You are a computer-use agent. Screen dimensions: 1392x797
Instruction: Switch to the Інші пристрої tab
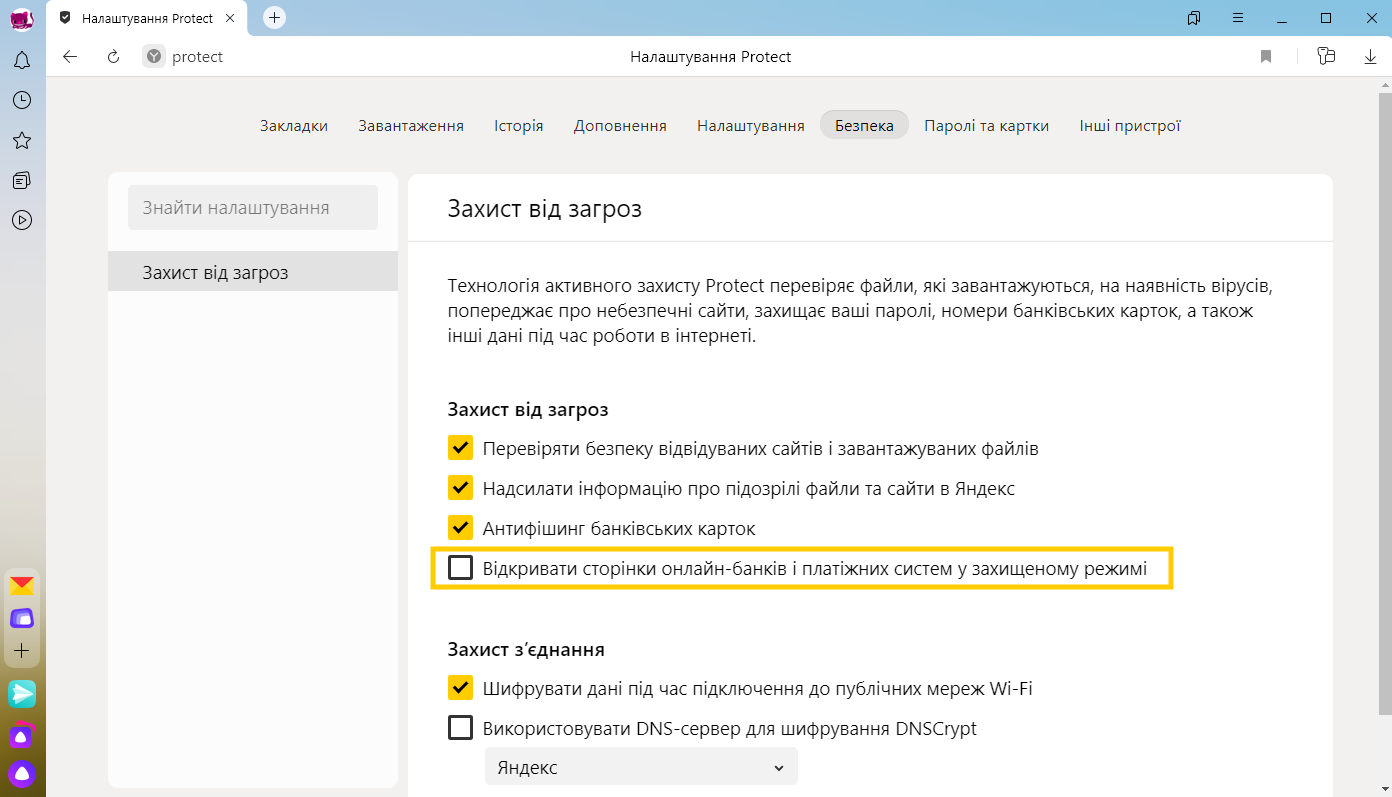(x=1130, y=125)
